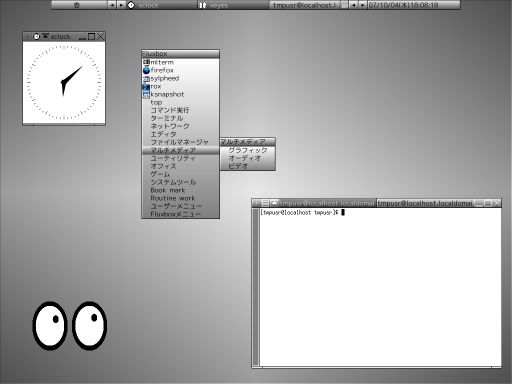Close the xclock window

(x=100, y=37)
